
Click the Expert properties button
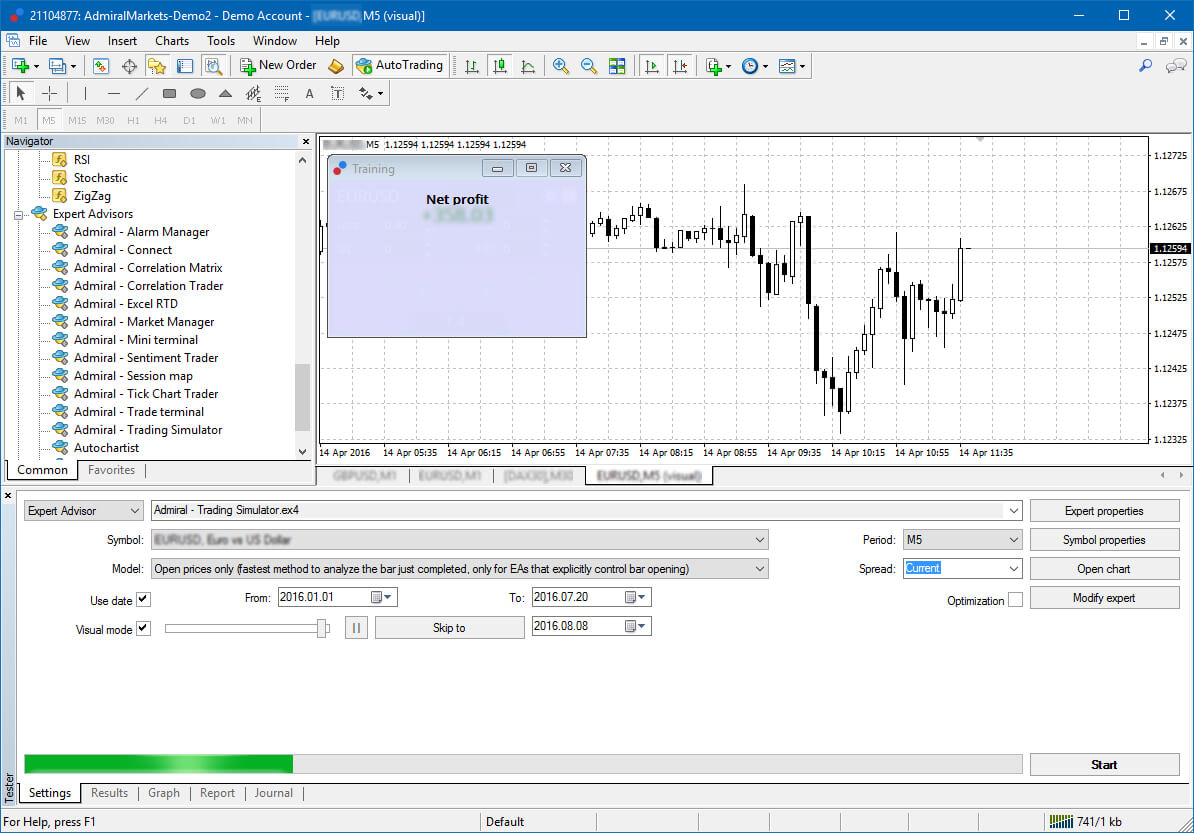pyautogui.click(x=1104, y=511)
